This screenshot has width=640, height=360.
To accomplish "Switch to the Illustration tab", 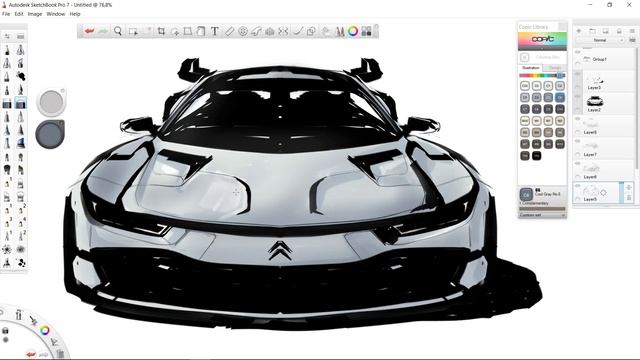I will tap(531, 68).
